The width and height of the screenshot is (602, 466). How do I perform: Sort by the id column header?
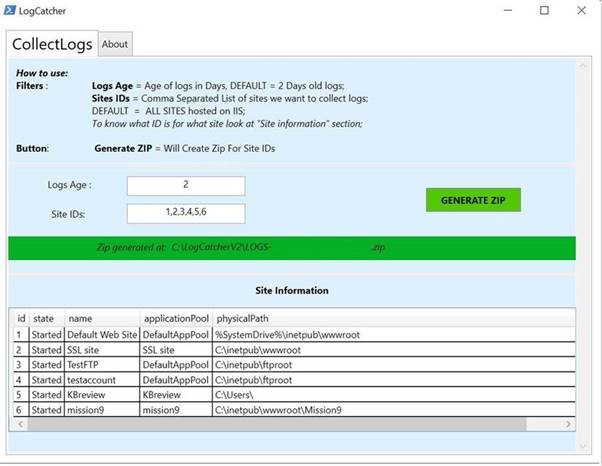tap(21, 318)
